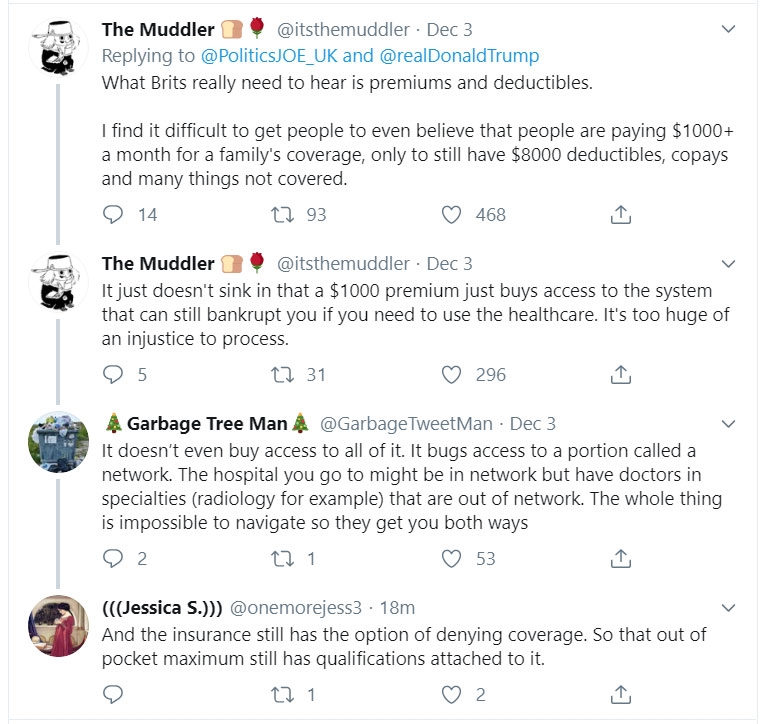
Task: Open more options on The Muddler's first tweet
Action: pyautogui.click(x=729, y=30)
